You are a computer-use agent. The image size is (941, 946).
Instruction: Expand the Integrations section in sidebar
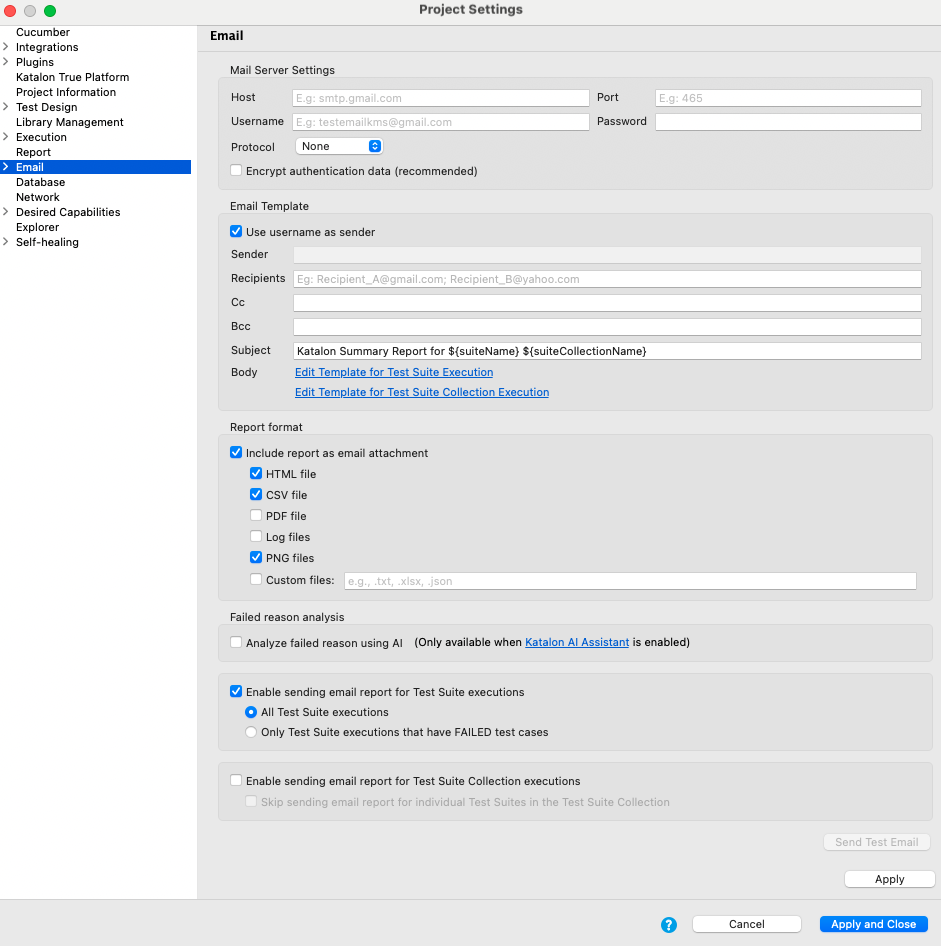tap(7, 47)
